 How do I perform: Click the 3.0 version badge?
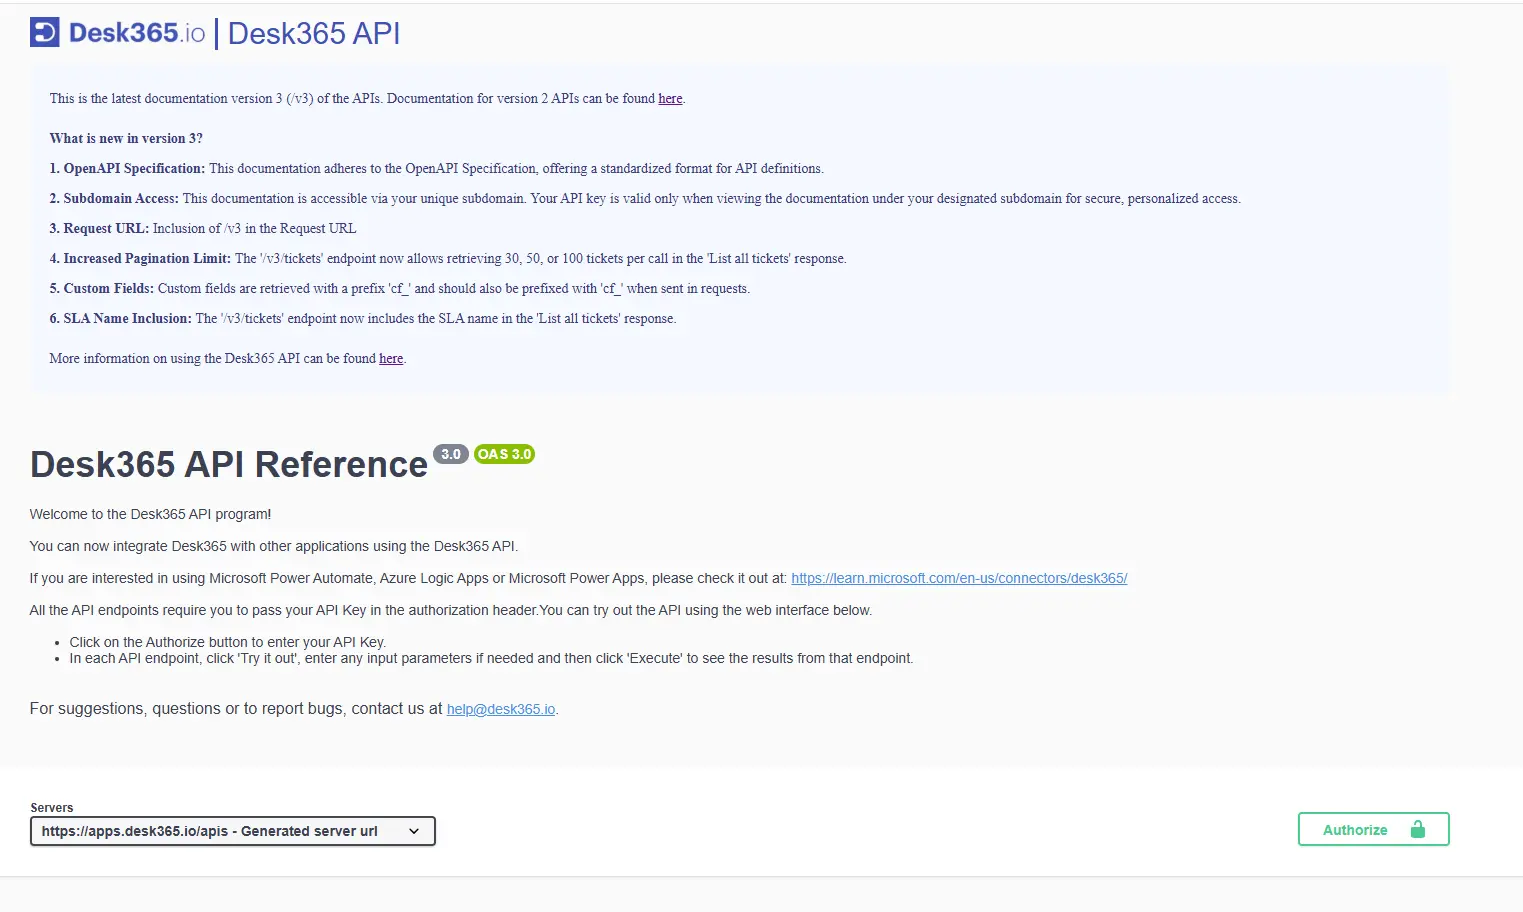pos(451,454)
